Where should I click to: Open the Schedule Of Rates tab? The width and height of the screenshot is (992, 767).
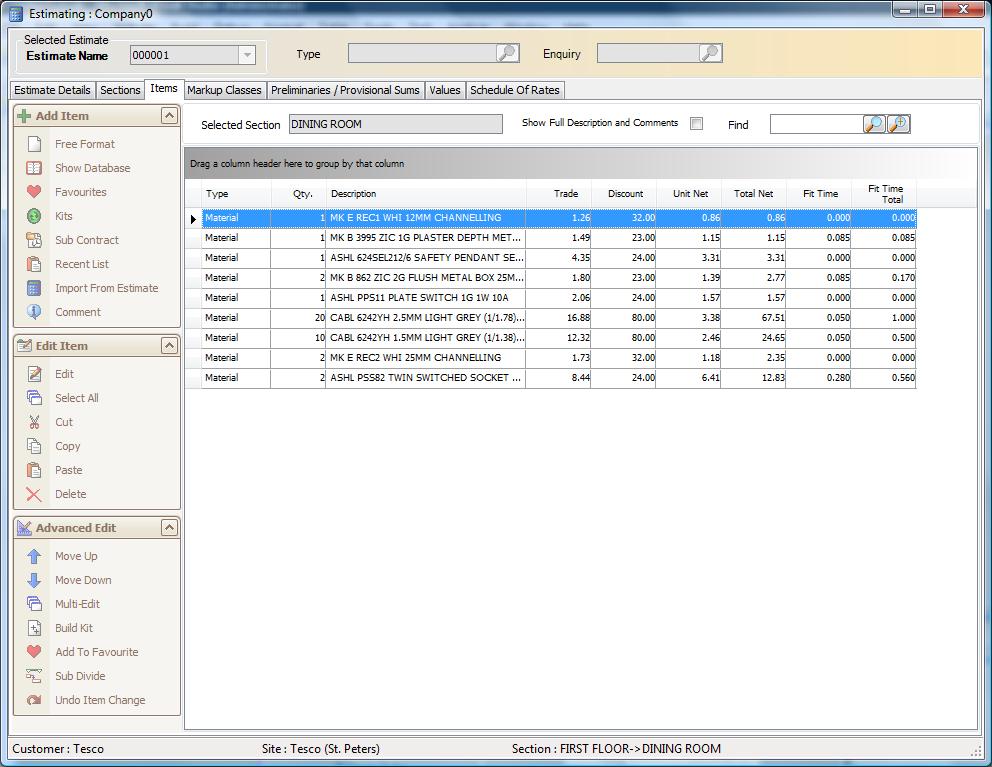point(515,90)
